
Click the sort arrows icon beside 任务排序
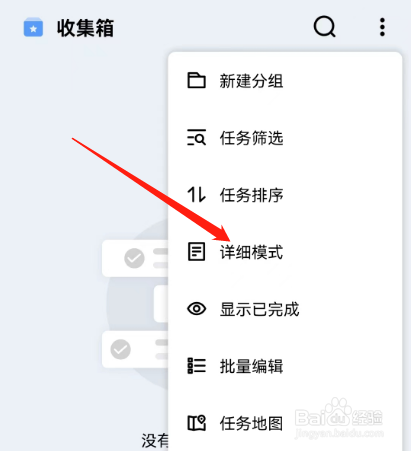196,195
